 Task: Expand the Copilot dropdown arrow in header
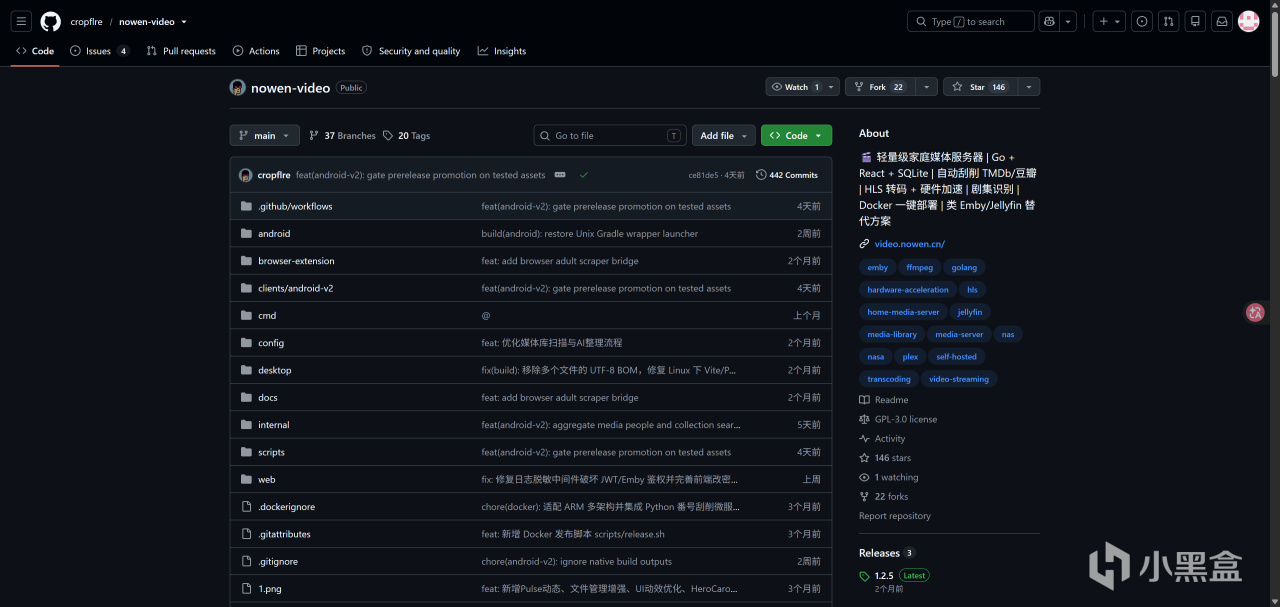[1069, 21]
